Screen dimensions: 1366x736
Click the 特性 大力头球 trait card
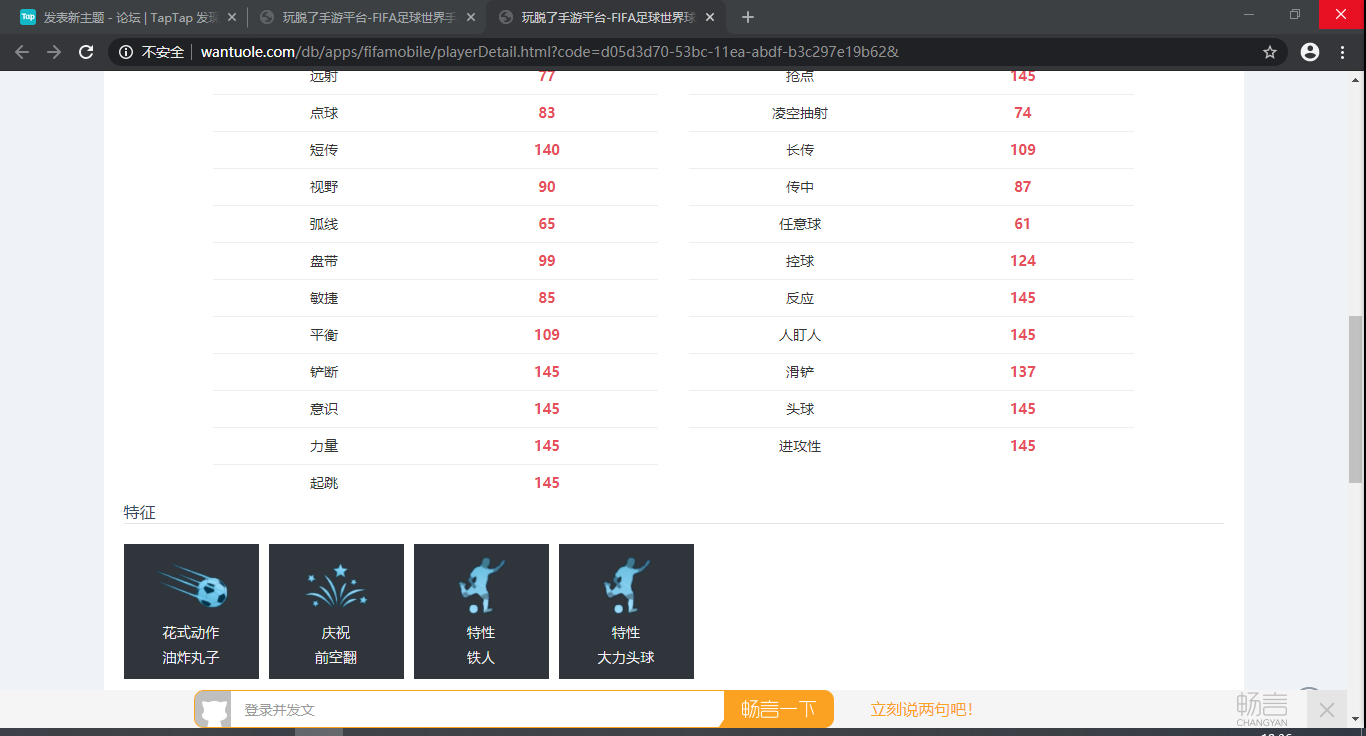coord(626,611)
